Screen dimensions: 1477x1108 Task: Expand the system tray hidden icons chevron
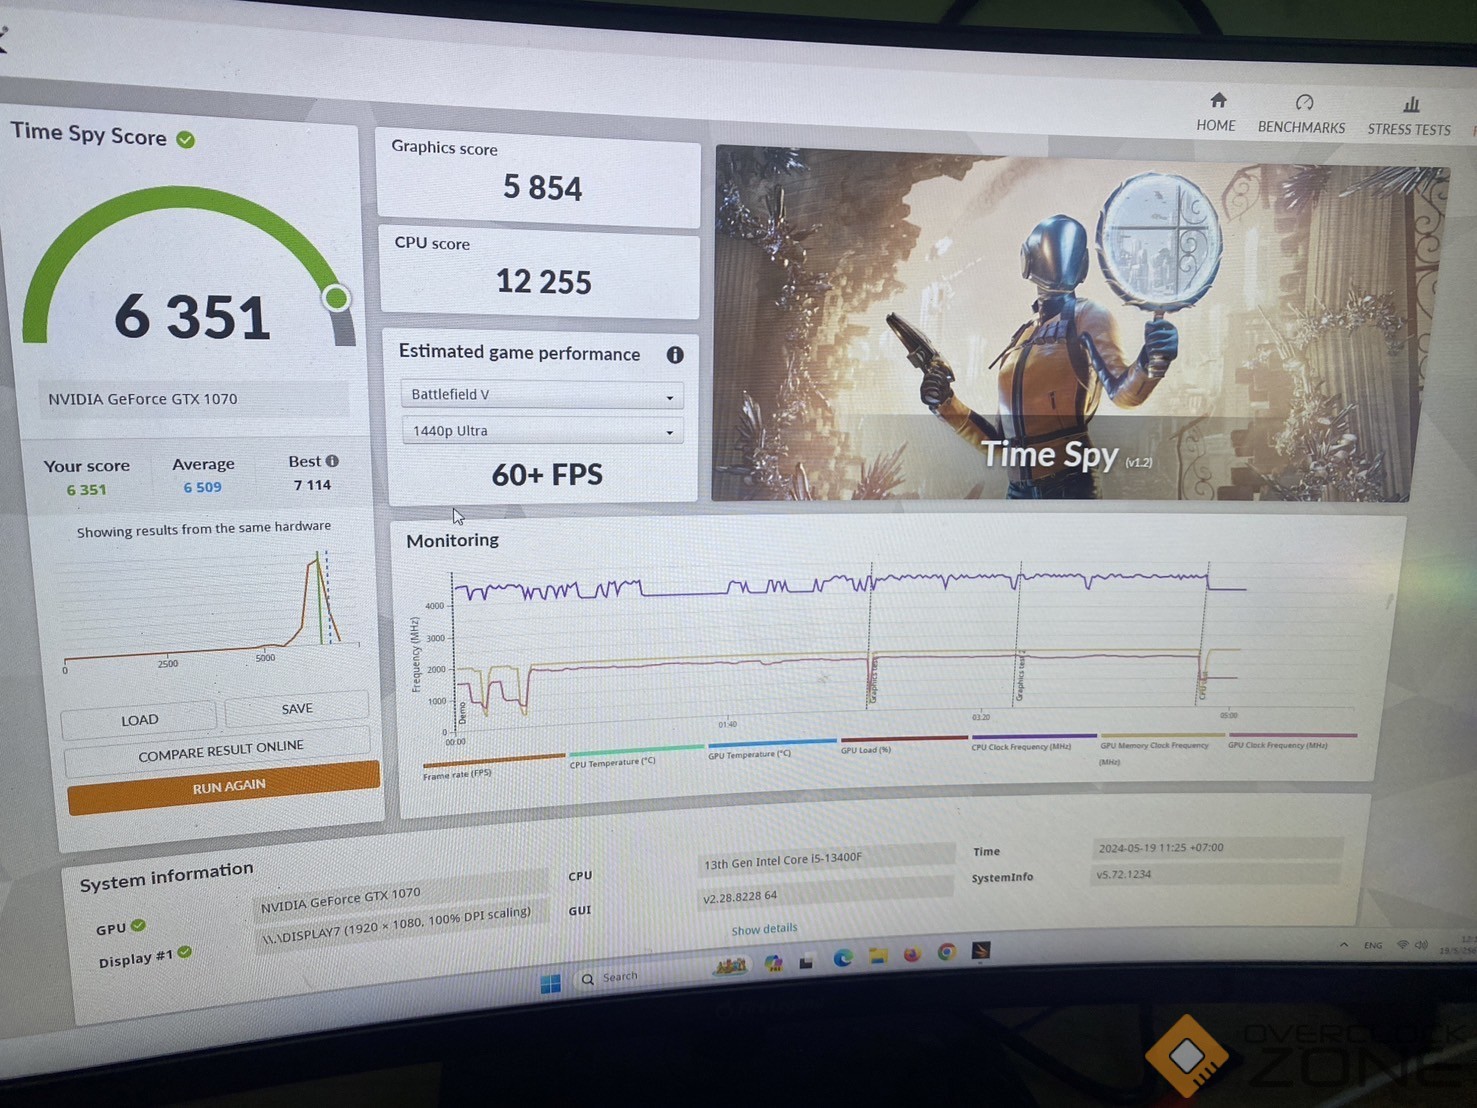click(1344, 944)
